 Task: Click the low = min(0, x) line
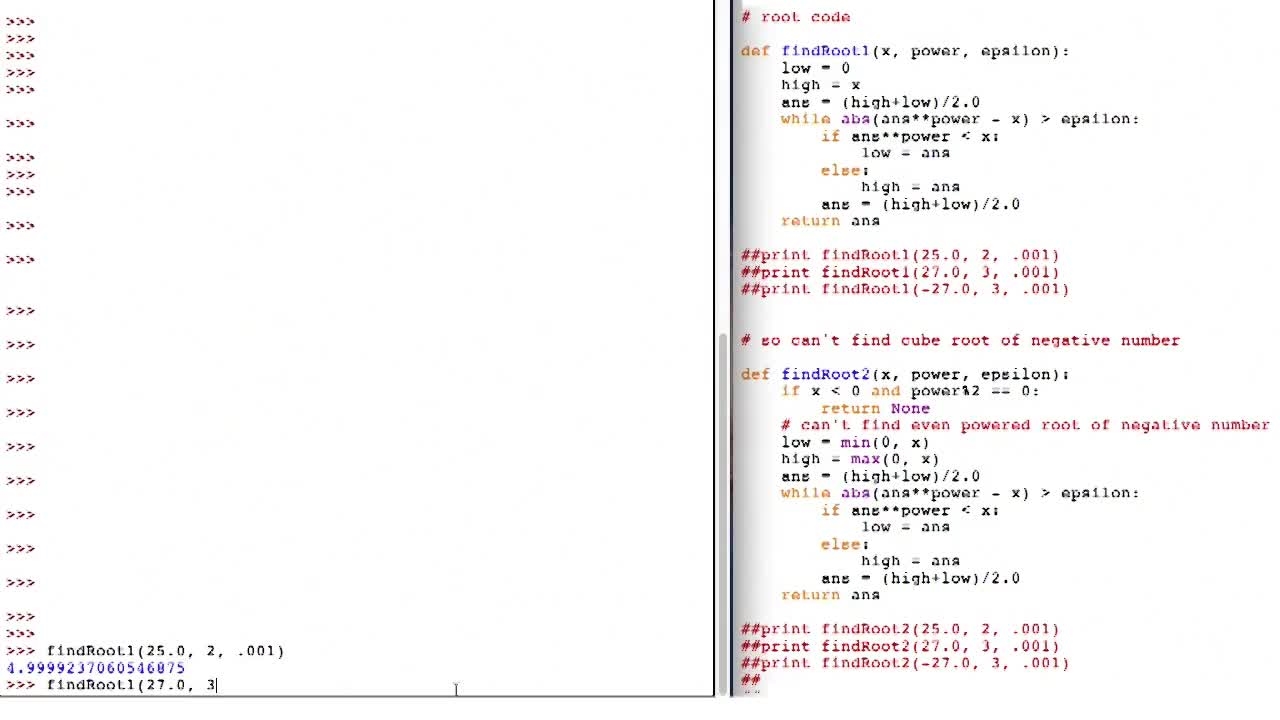click(845, 442)
